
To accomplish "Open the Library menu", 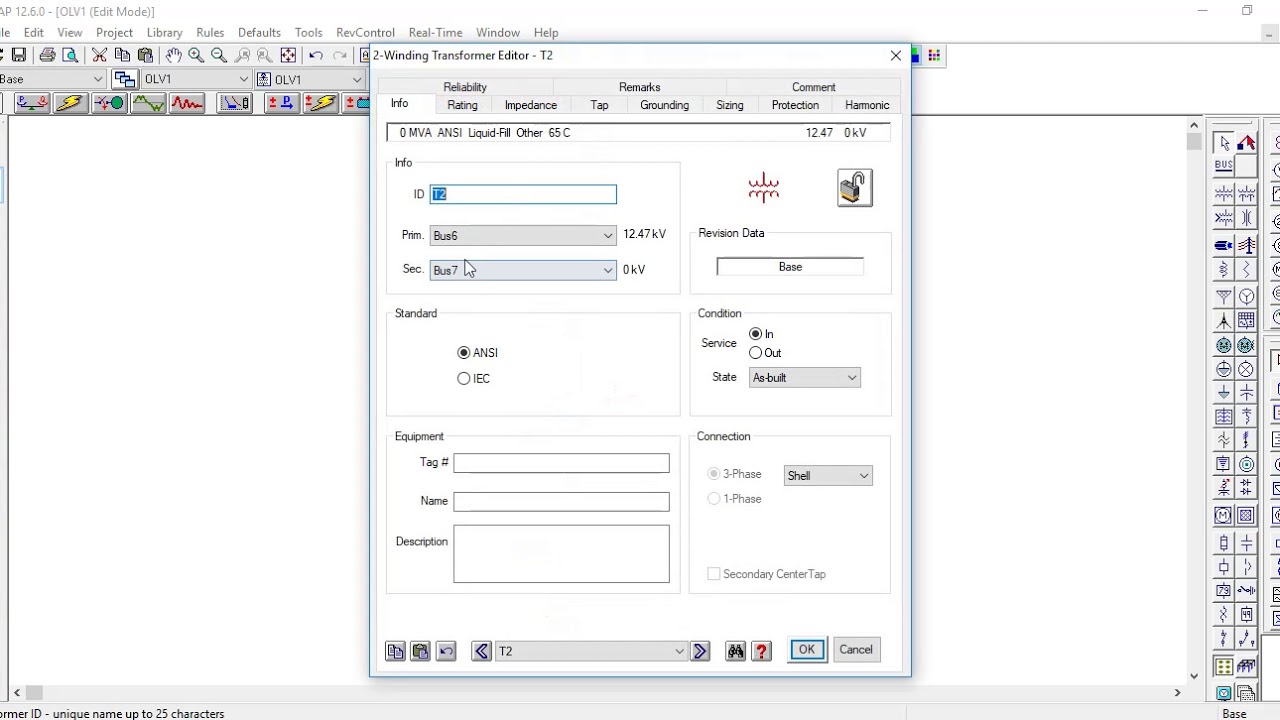I will click(x=164, y=33).
